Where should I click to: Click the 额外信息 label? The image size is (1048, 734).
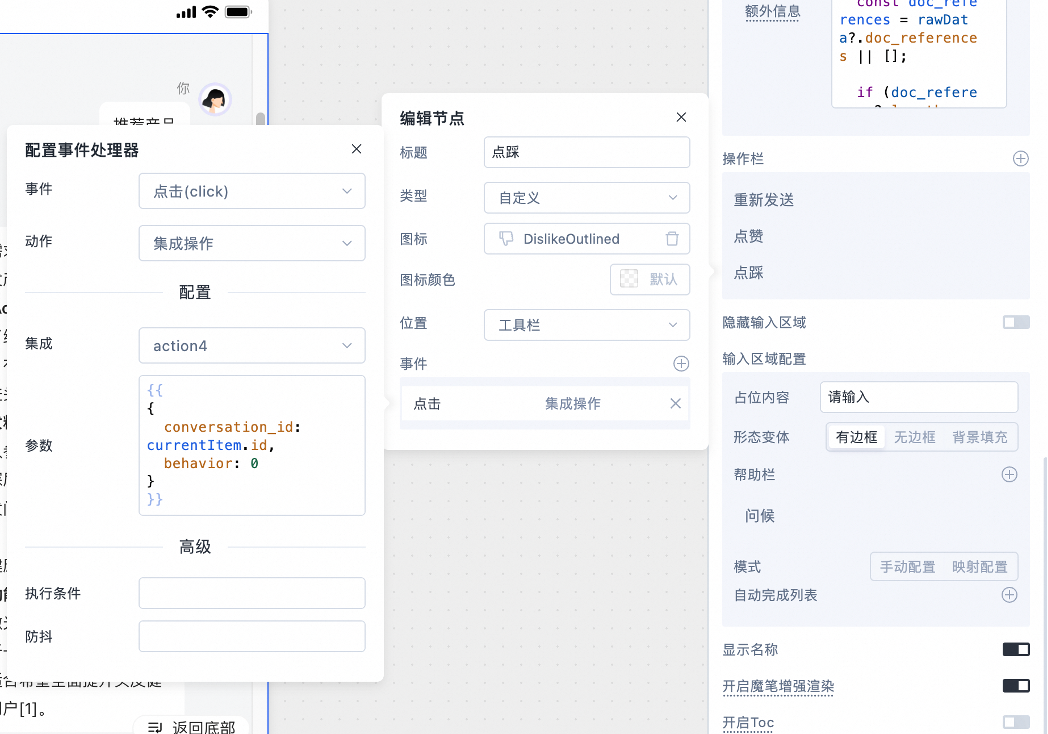772,11
